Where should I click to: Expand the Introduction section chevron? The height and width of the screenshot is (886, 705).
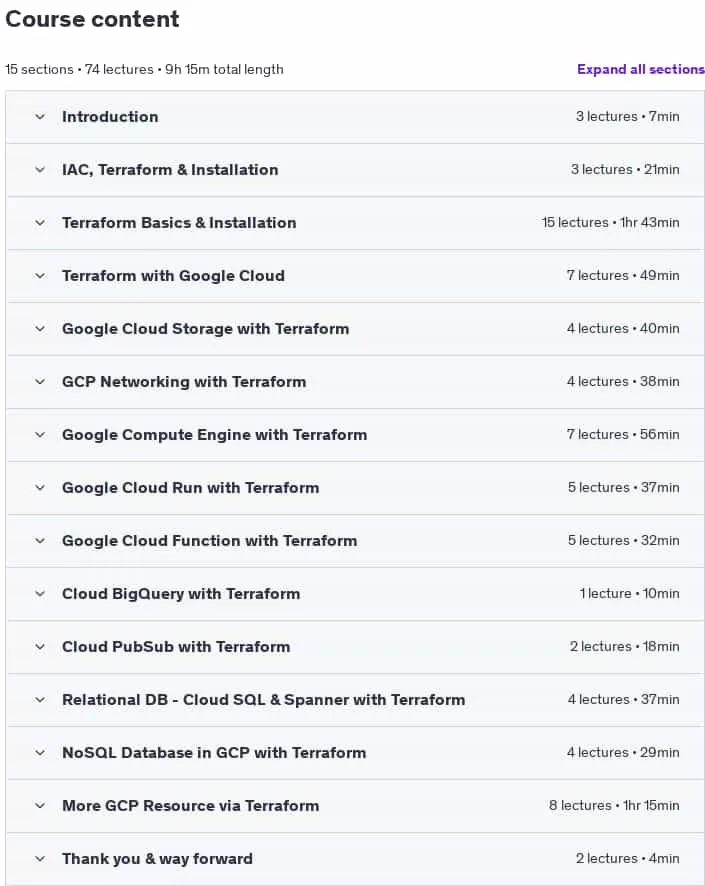(40, 117)
